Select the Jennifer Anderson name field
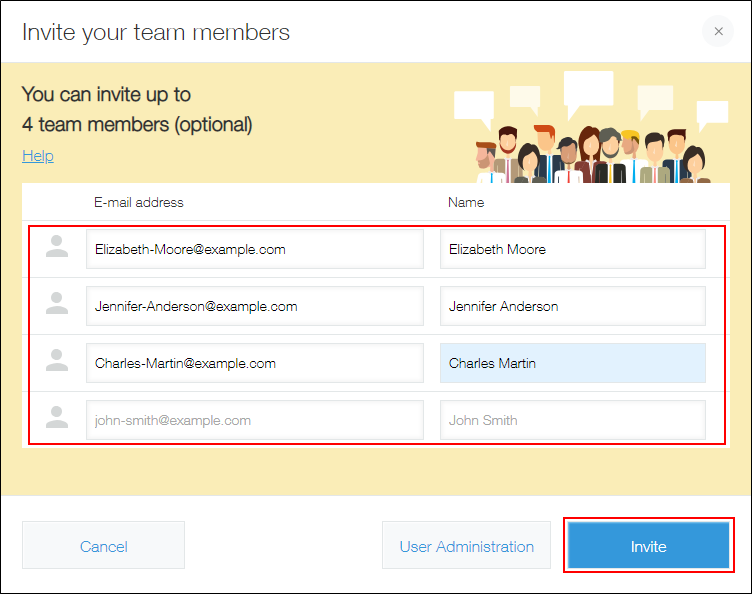The width and height of the screenshot is (752, 594). pos(572,306)
